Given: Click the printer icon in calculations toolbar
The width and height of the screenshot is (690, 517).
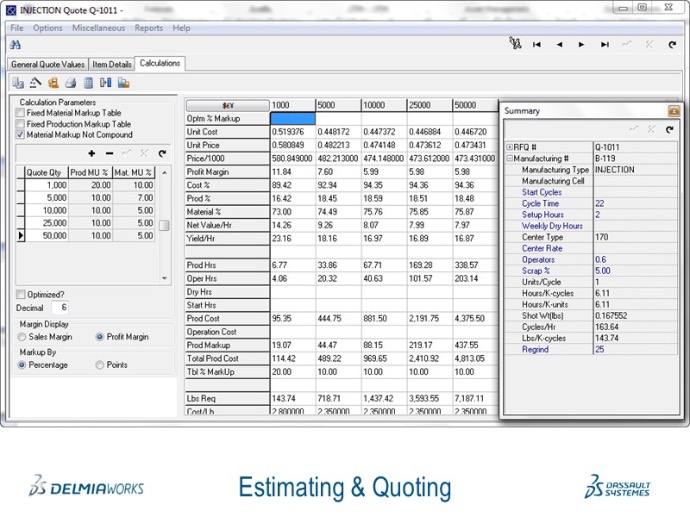Looking at the screenshot, I should point(71,83).
